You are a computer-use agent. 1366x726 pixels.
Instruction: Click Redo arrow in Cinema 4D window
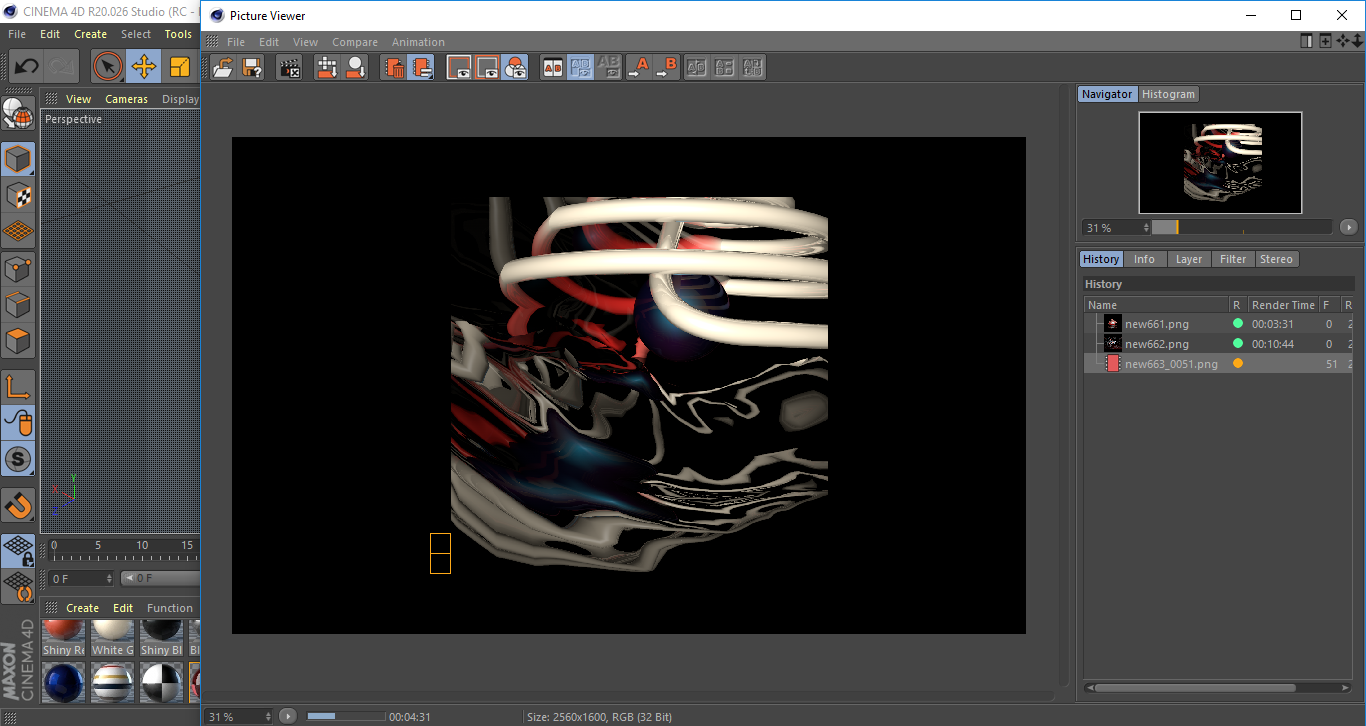tap(62, 67)
